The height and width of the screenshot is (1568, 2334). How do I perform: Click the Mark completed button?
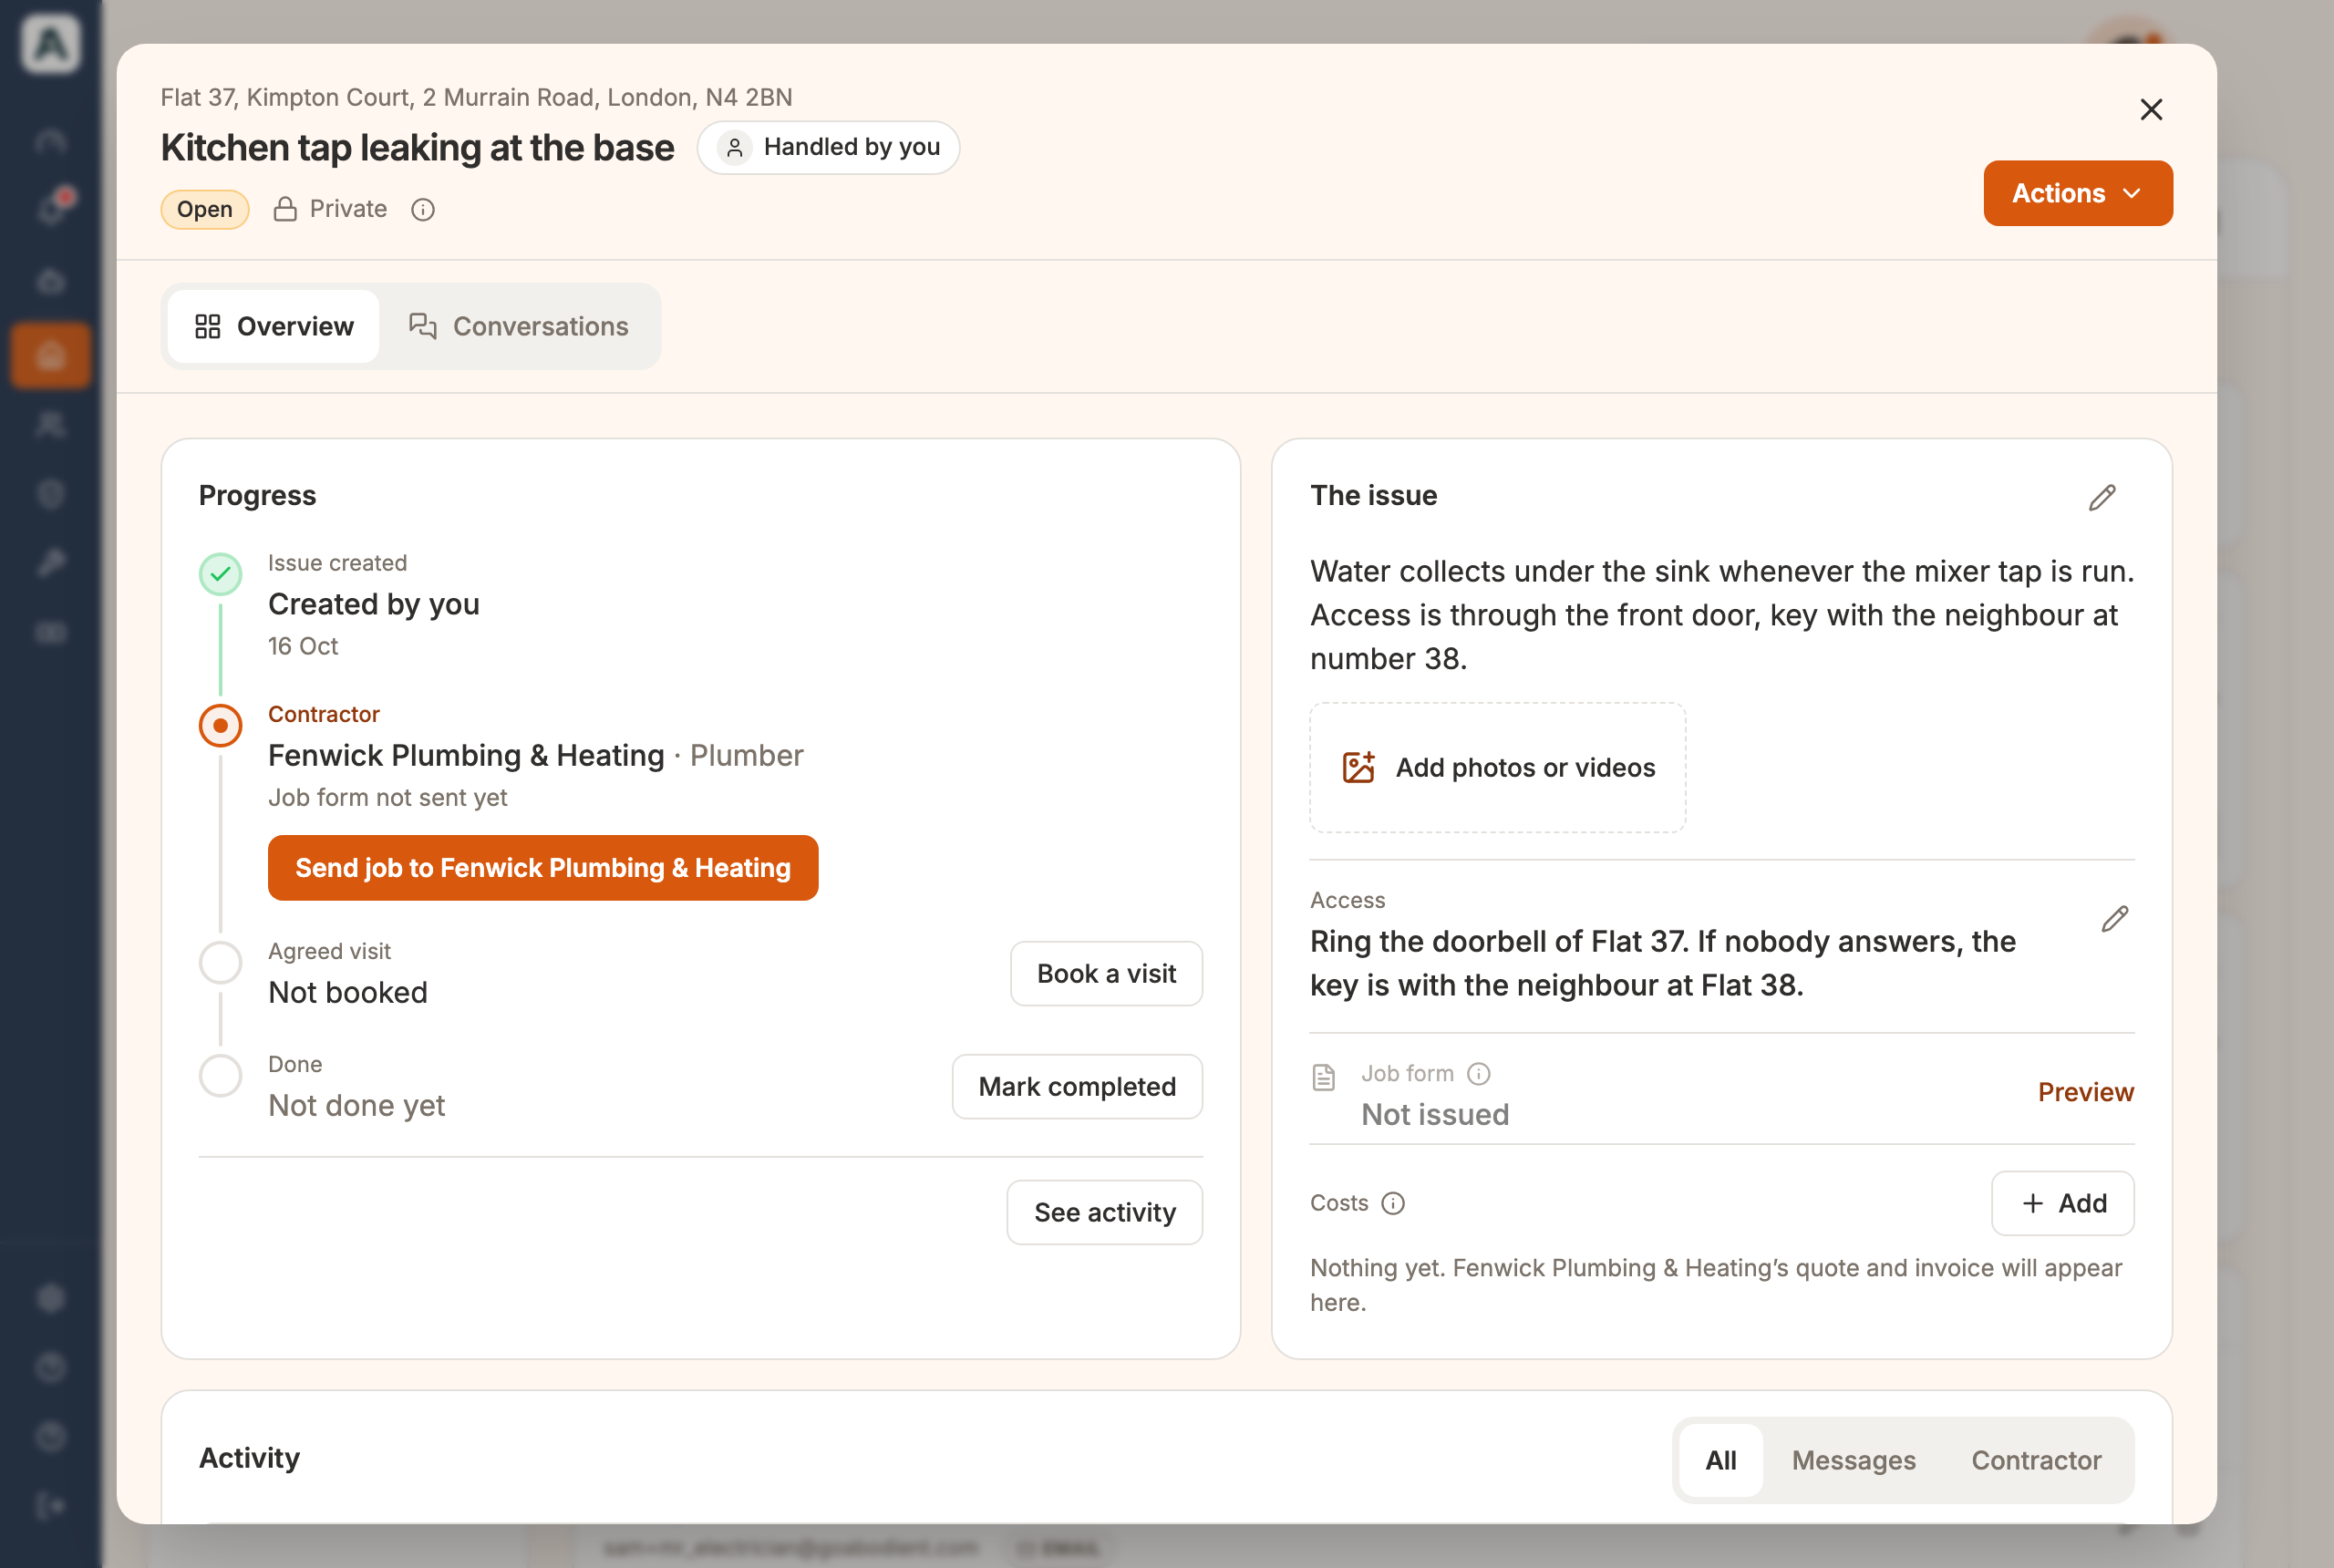[1076, 1086]
